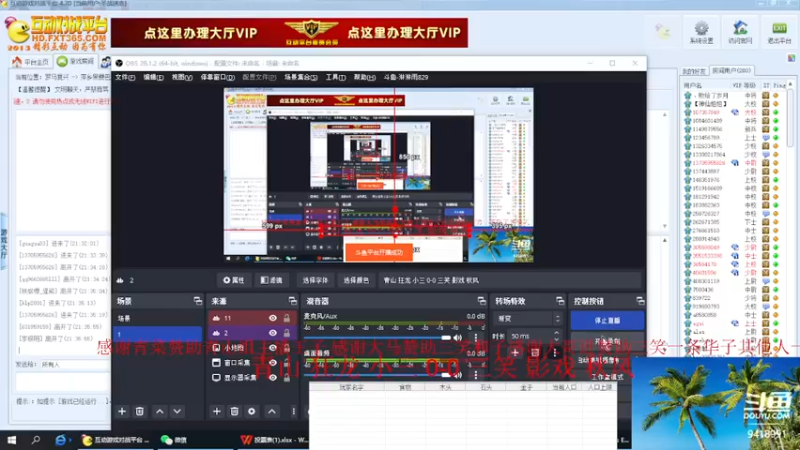The width and height of the screenshot is (800, 450).
Task: Pop out the Controls (控制按钮) dock panel
Action: 640,301
